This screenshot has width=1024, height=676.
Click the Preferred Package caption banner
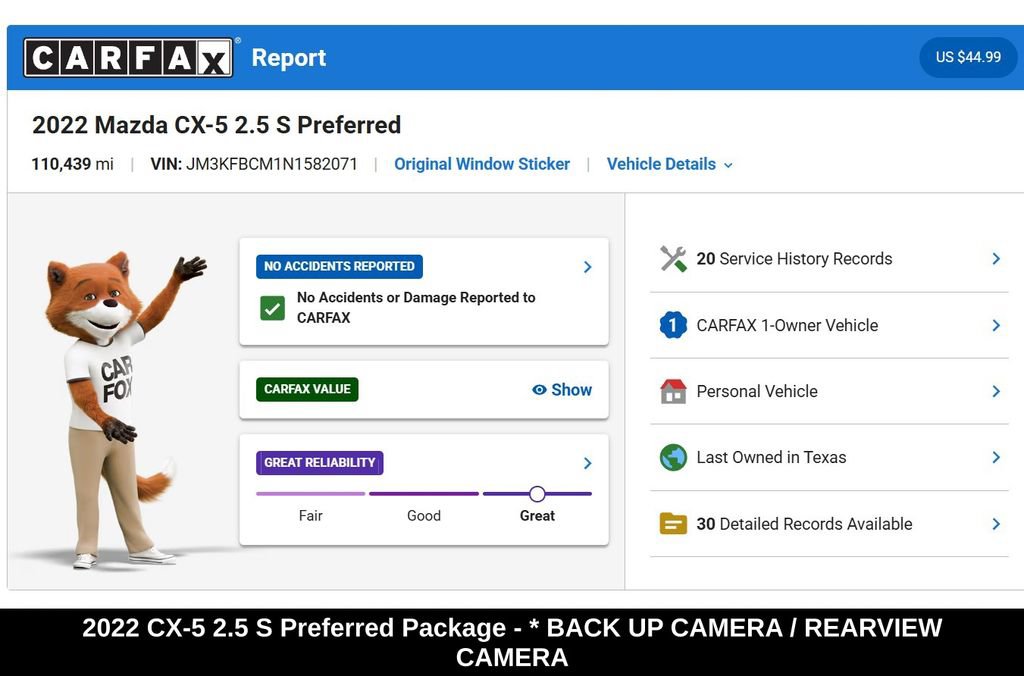tap(512, 642)
